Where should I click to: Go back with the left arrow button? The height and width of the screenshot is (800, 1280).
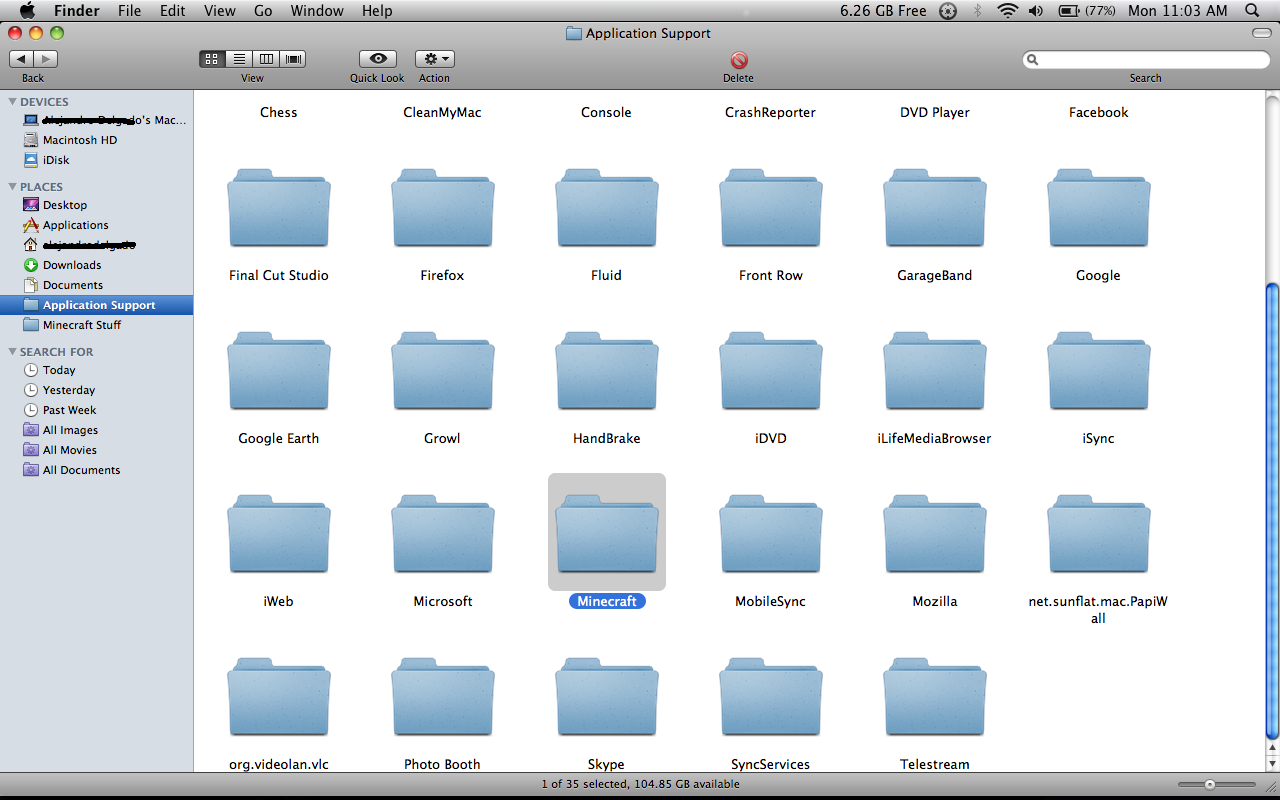pos(21,59)
